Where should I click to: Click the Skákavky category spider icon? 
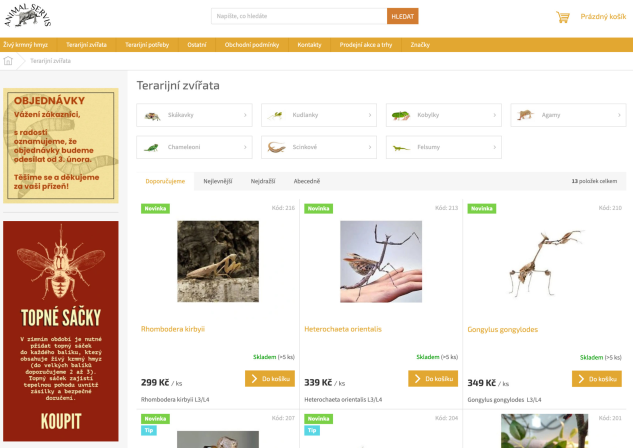[x=153, y=116]
